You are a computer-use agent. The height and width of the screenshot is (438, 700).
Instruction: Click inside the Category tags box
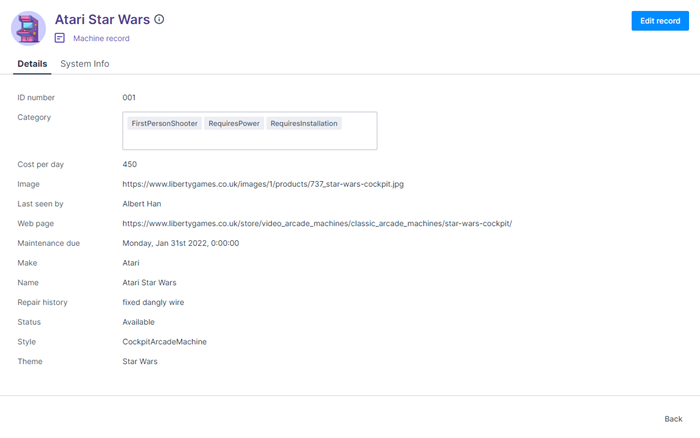pyautogui.click(x=250, y=140)
